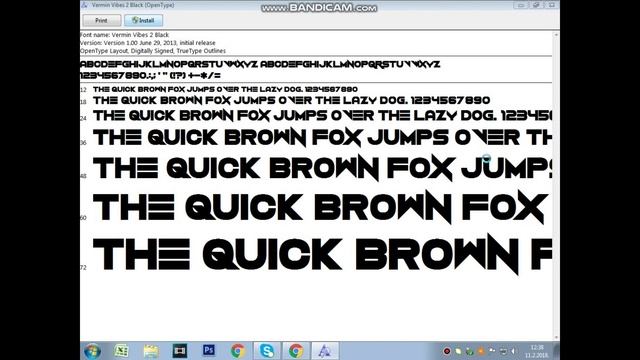Click the font viewer window title icon
This screenshot has height=360, width=640.
[84, 5]
